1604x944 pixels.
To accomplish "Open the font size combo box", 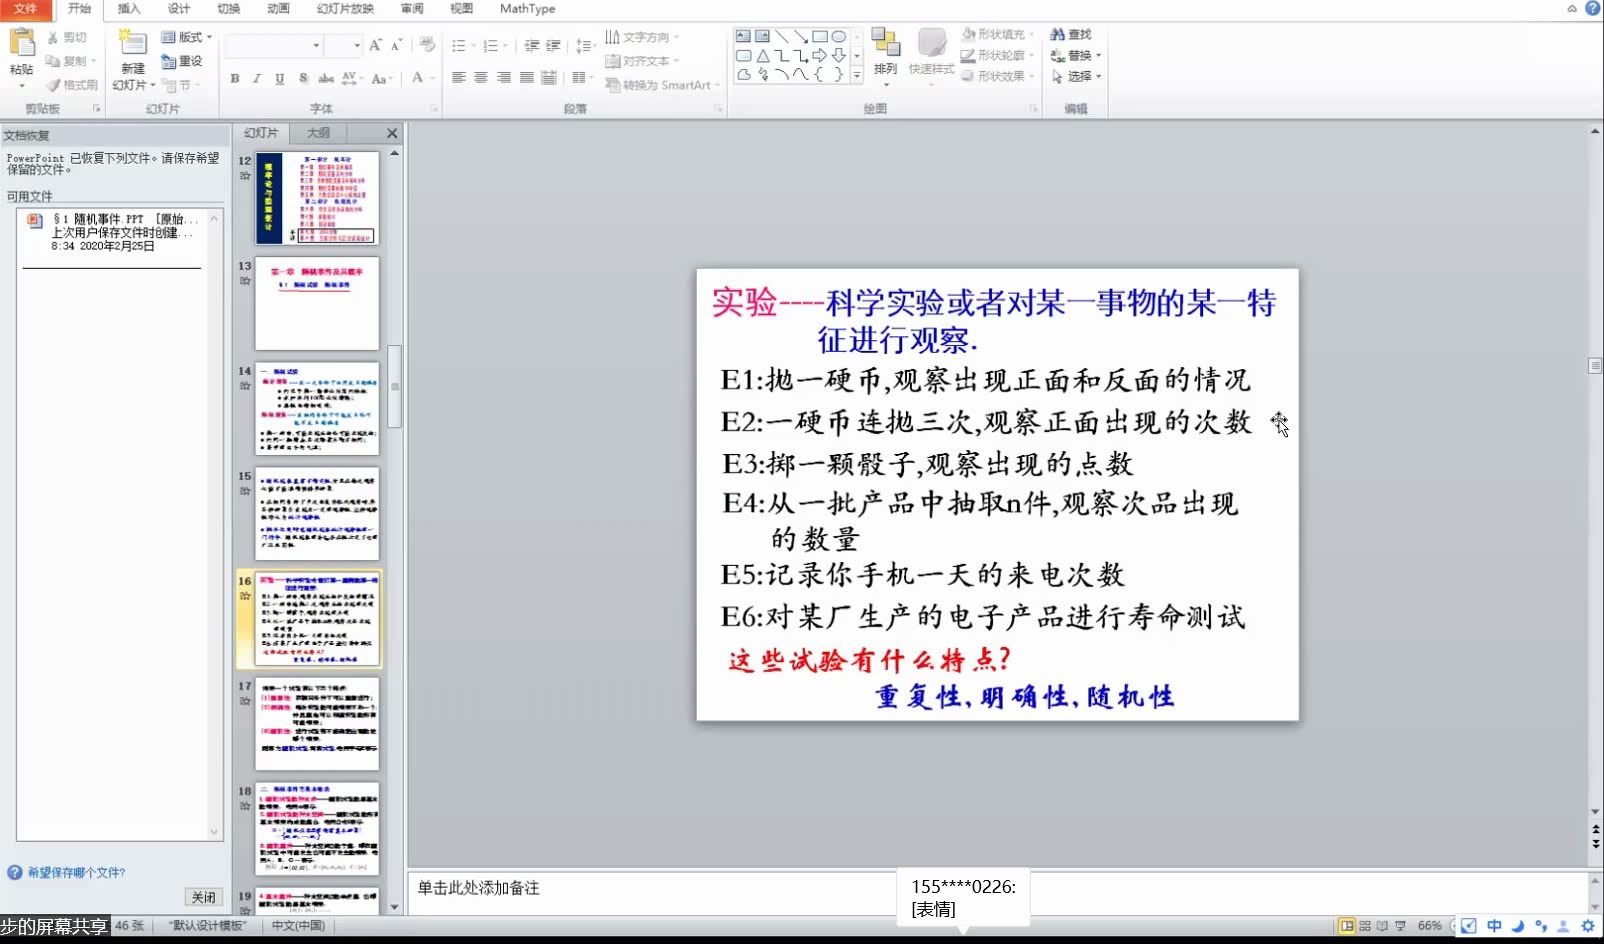I will point(343,45).
